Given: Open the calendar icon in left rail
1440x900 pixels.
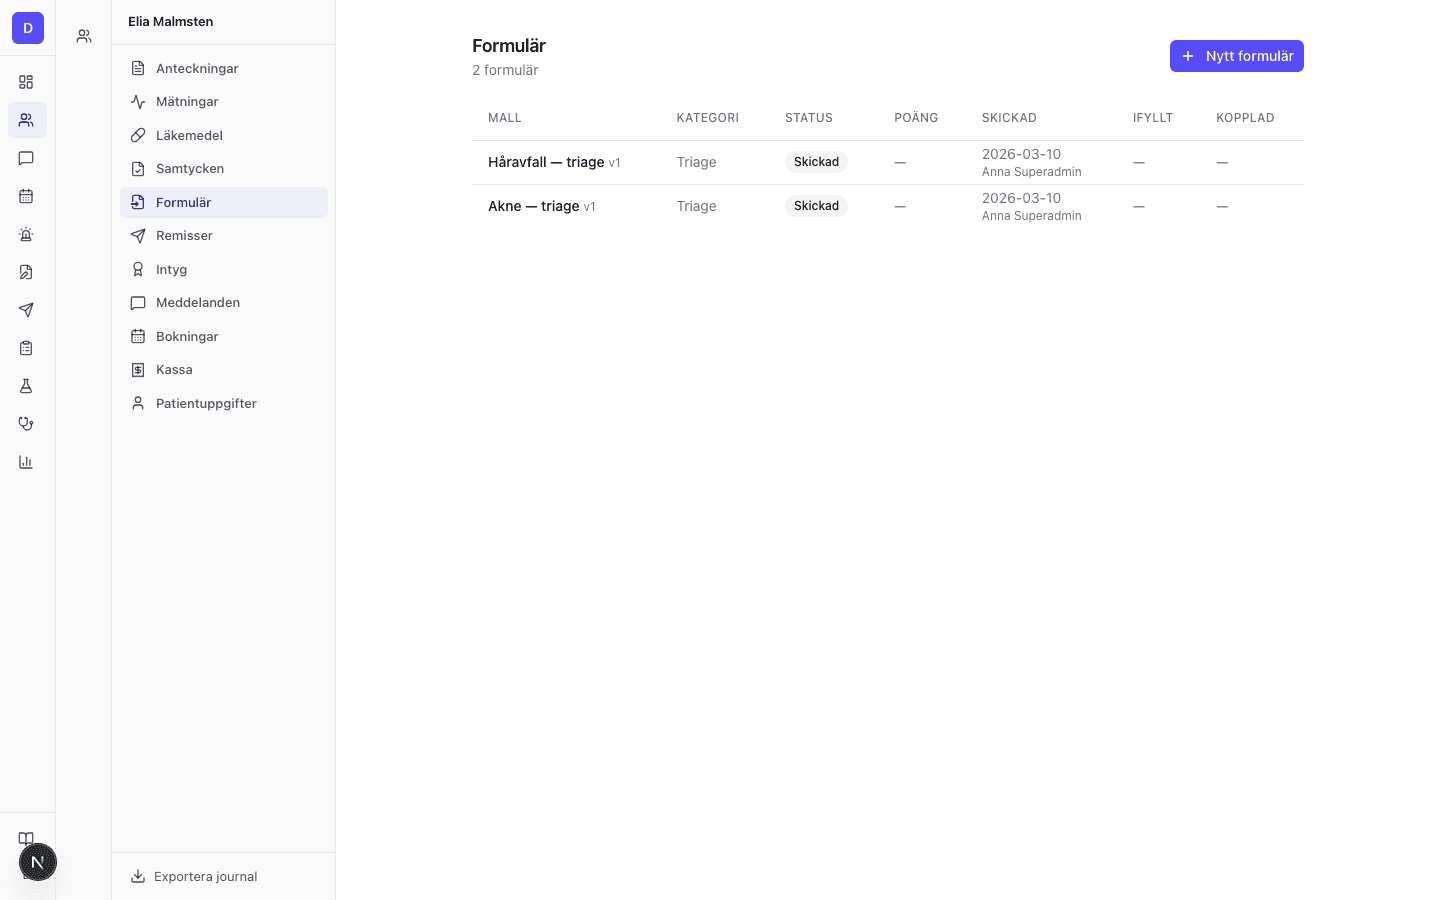Looking at the screenshot, I should (x=26, y=196).
